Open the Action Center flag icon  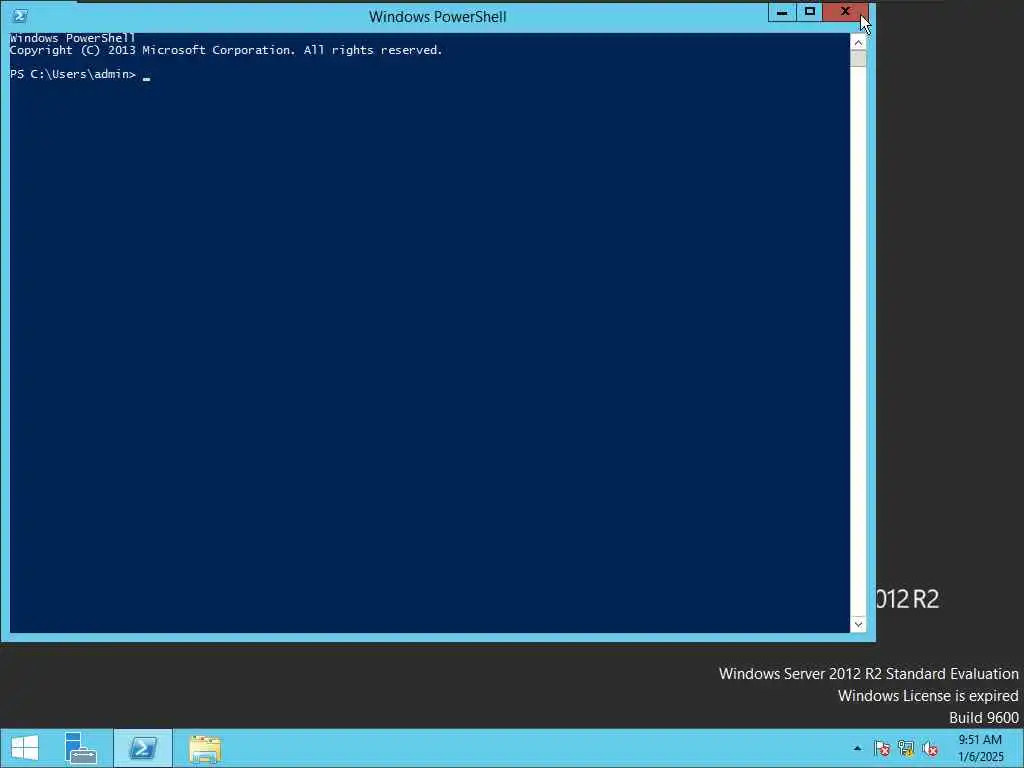pyautogui.click(x=882, y=748)
